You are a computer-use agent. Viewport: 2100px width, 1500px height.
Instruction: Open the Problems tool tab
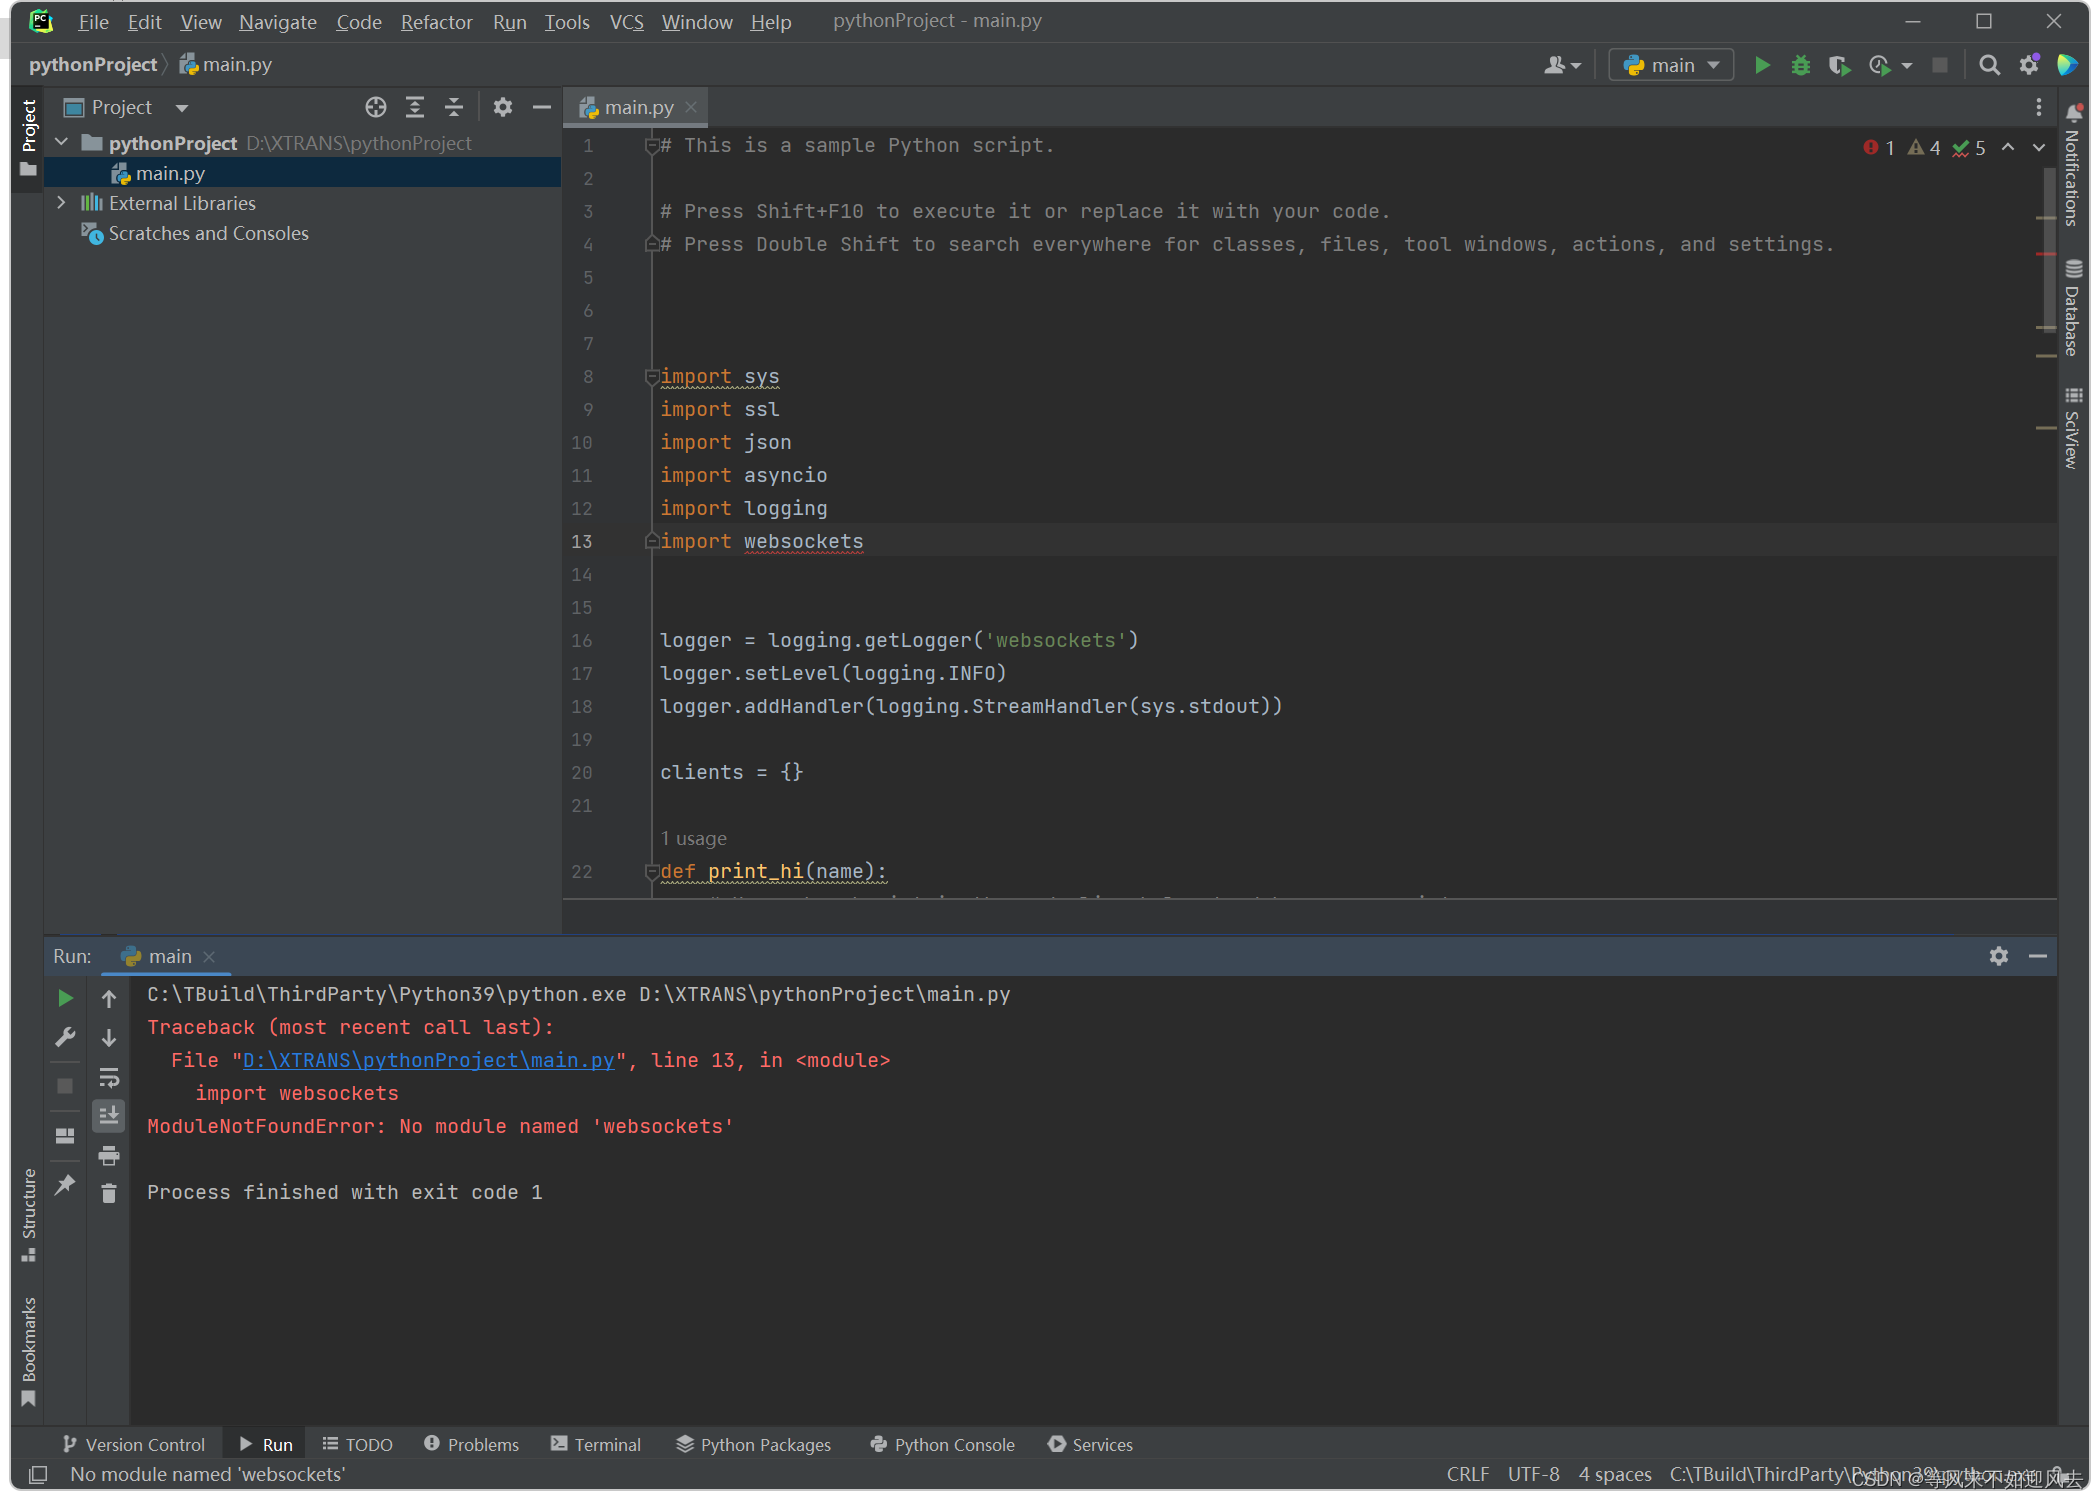471,1444
